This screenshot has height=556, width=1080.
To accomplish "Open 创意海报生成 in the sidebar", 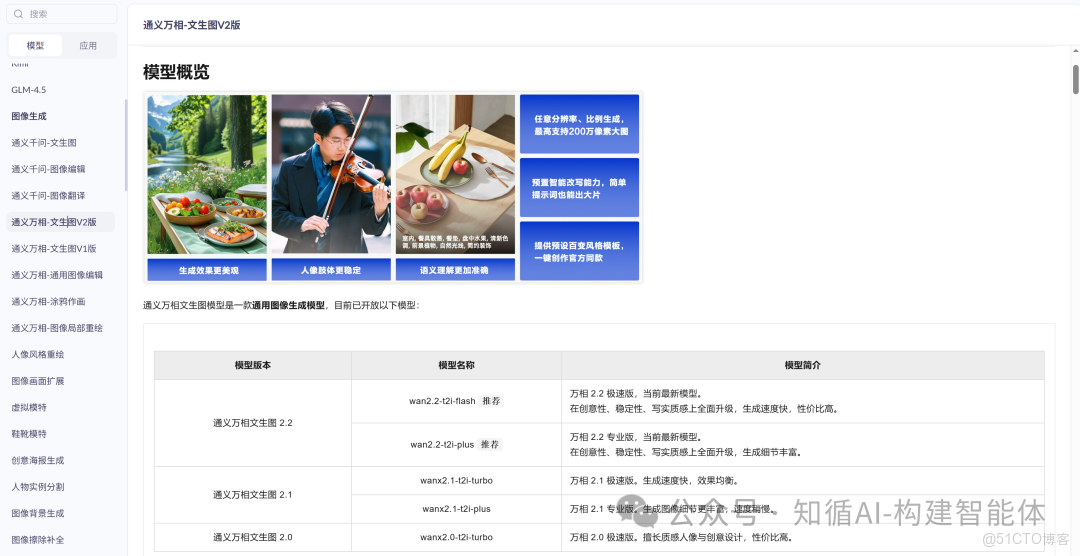I will [x=38, y=460].
